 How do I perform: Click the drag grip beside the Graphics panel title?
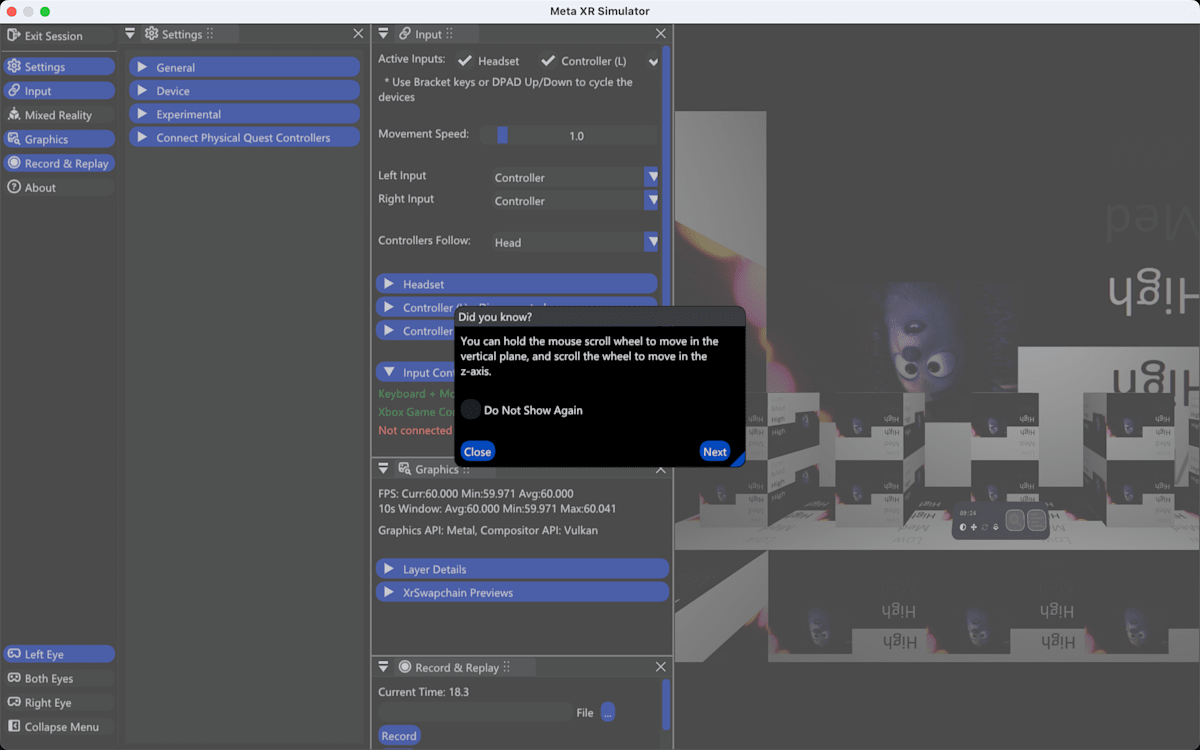point(467,469)
